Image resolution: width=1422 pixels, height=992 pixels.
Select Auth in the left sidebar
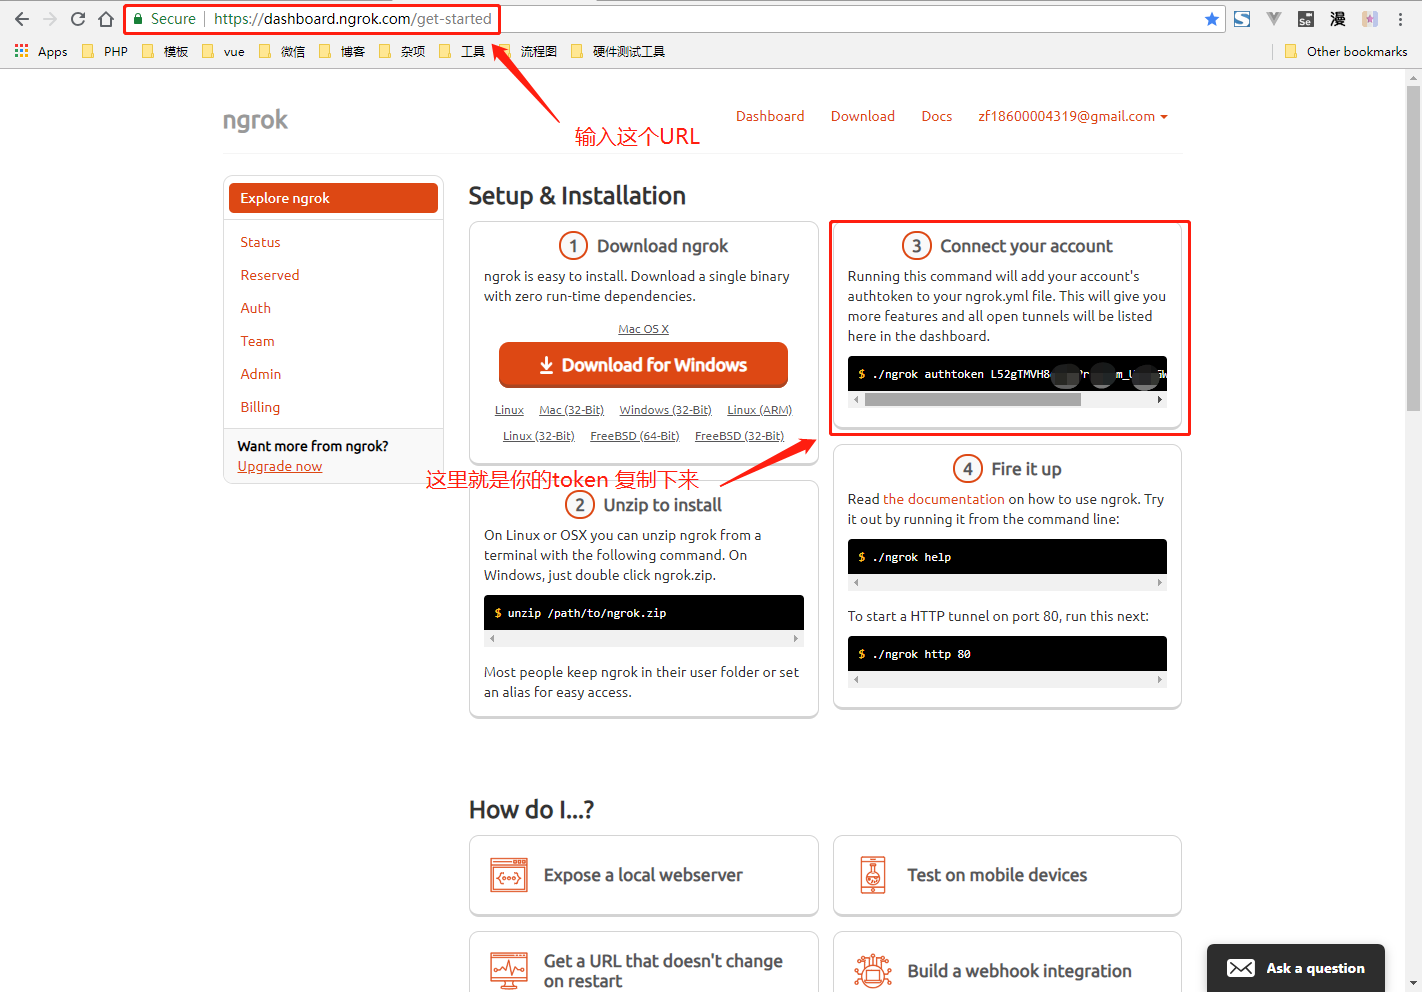[x=255, y=308]
